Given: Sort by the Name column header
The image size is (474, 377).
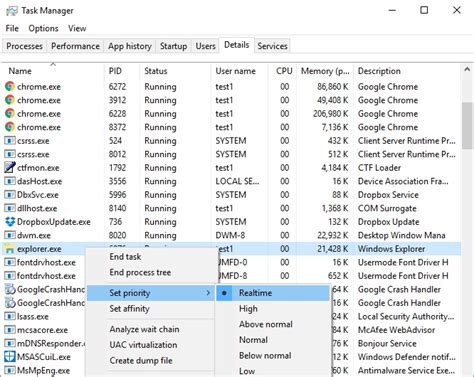Looking at the screenshot, I should 53,71.
